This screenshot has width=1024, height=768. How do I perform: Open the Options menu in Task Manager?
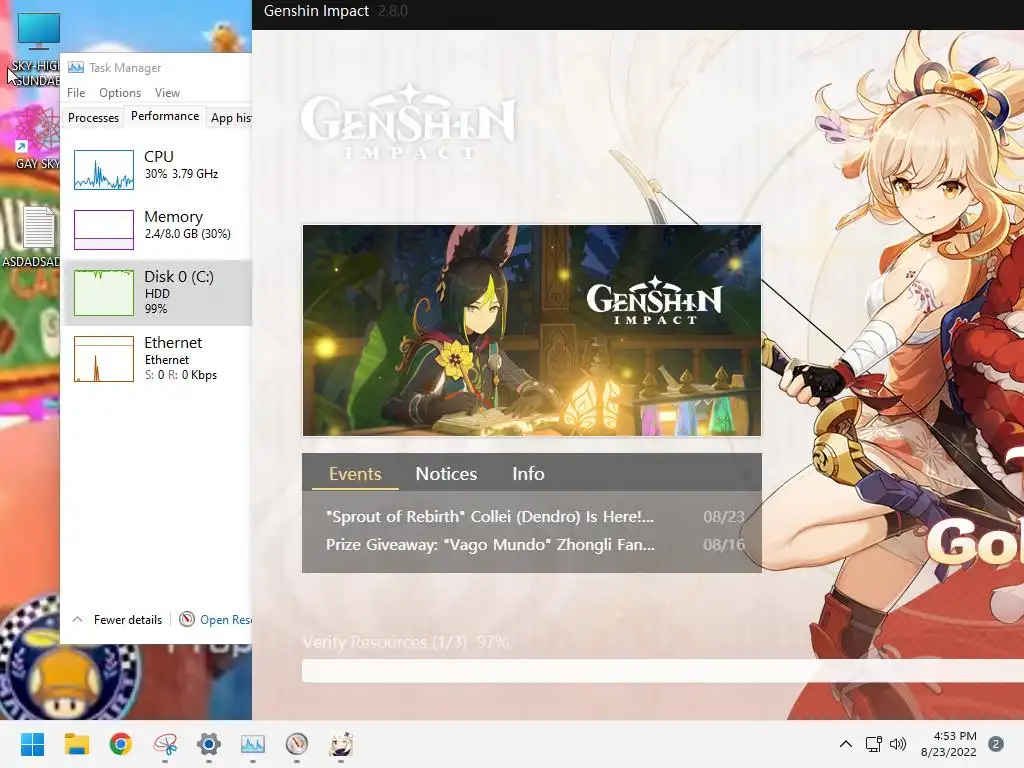(120, 93)
